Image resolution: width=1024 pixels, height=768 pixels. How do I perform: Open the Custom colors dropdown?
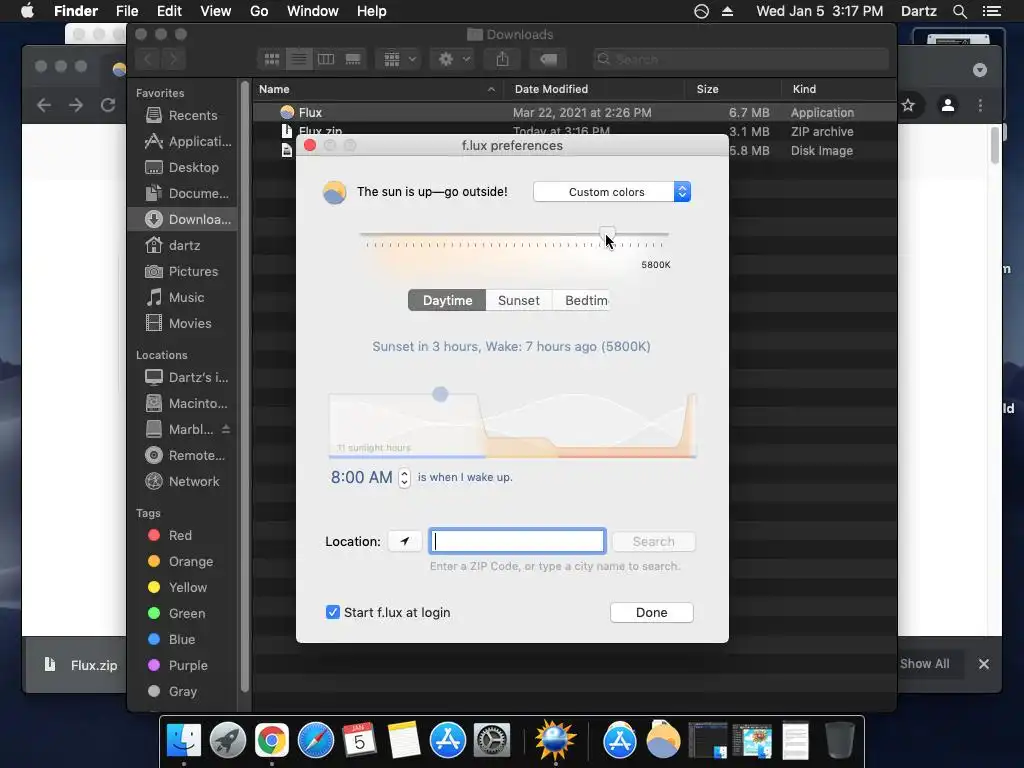(612, 192)
